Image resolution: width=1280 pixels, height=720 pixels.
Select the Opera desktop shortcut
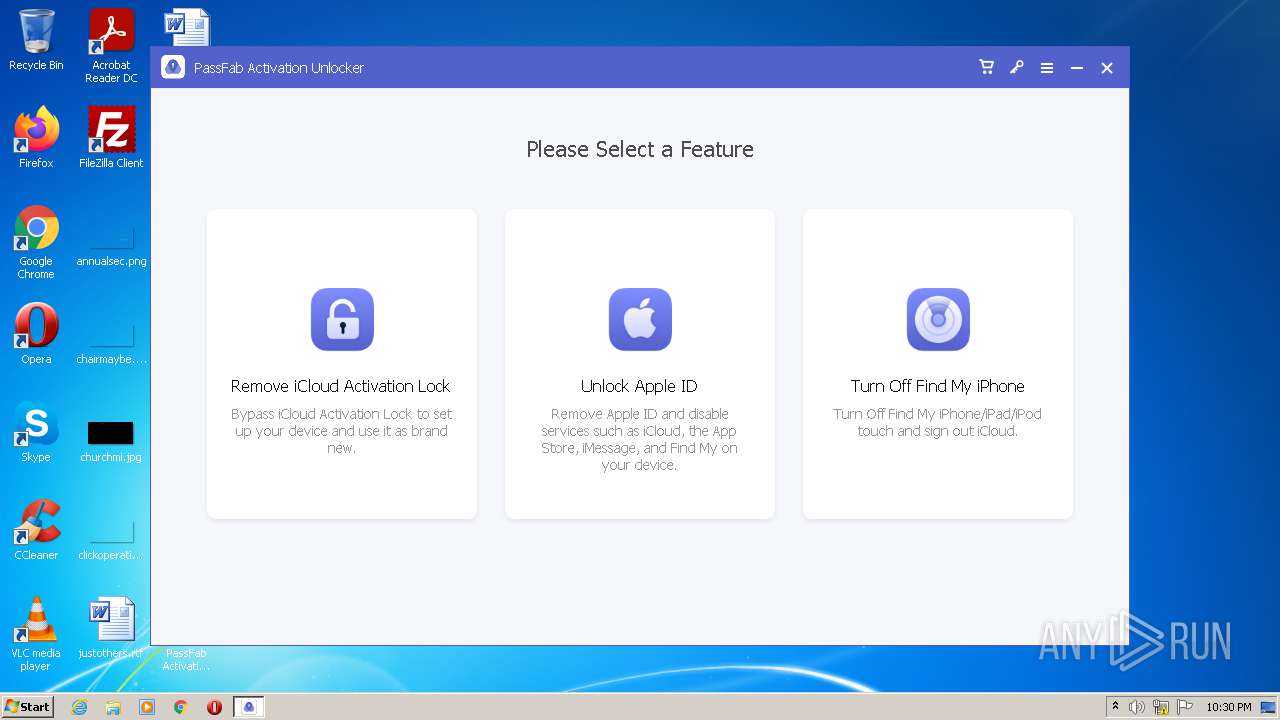coord(36,334)
